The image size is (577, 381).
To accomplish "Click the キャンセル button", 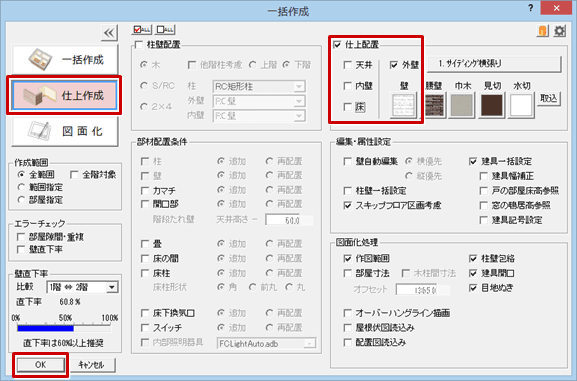I will 91,365.
